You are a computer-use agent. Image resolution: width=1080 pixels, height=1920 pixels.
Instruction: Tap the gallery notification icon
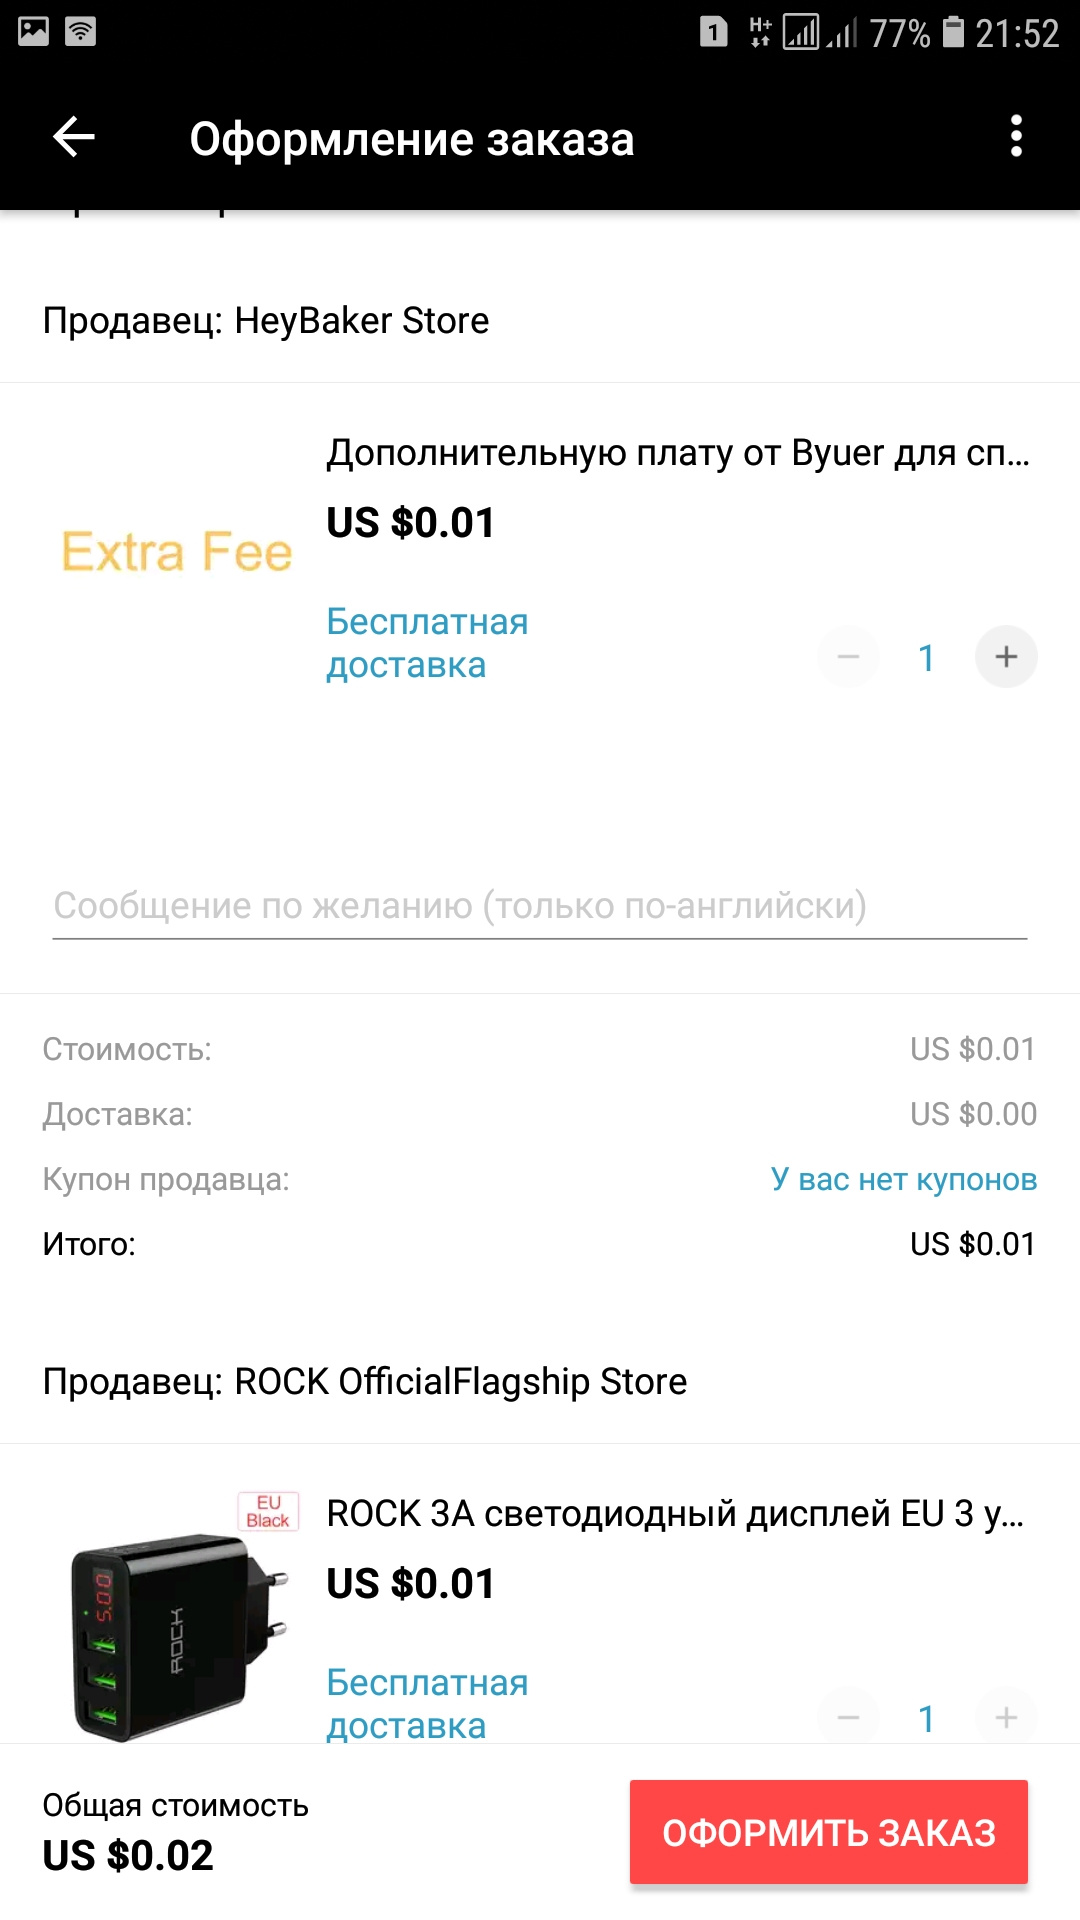click(33, 32)
